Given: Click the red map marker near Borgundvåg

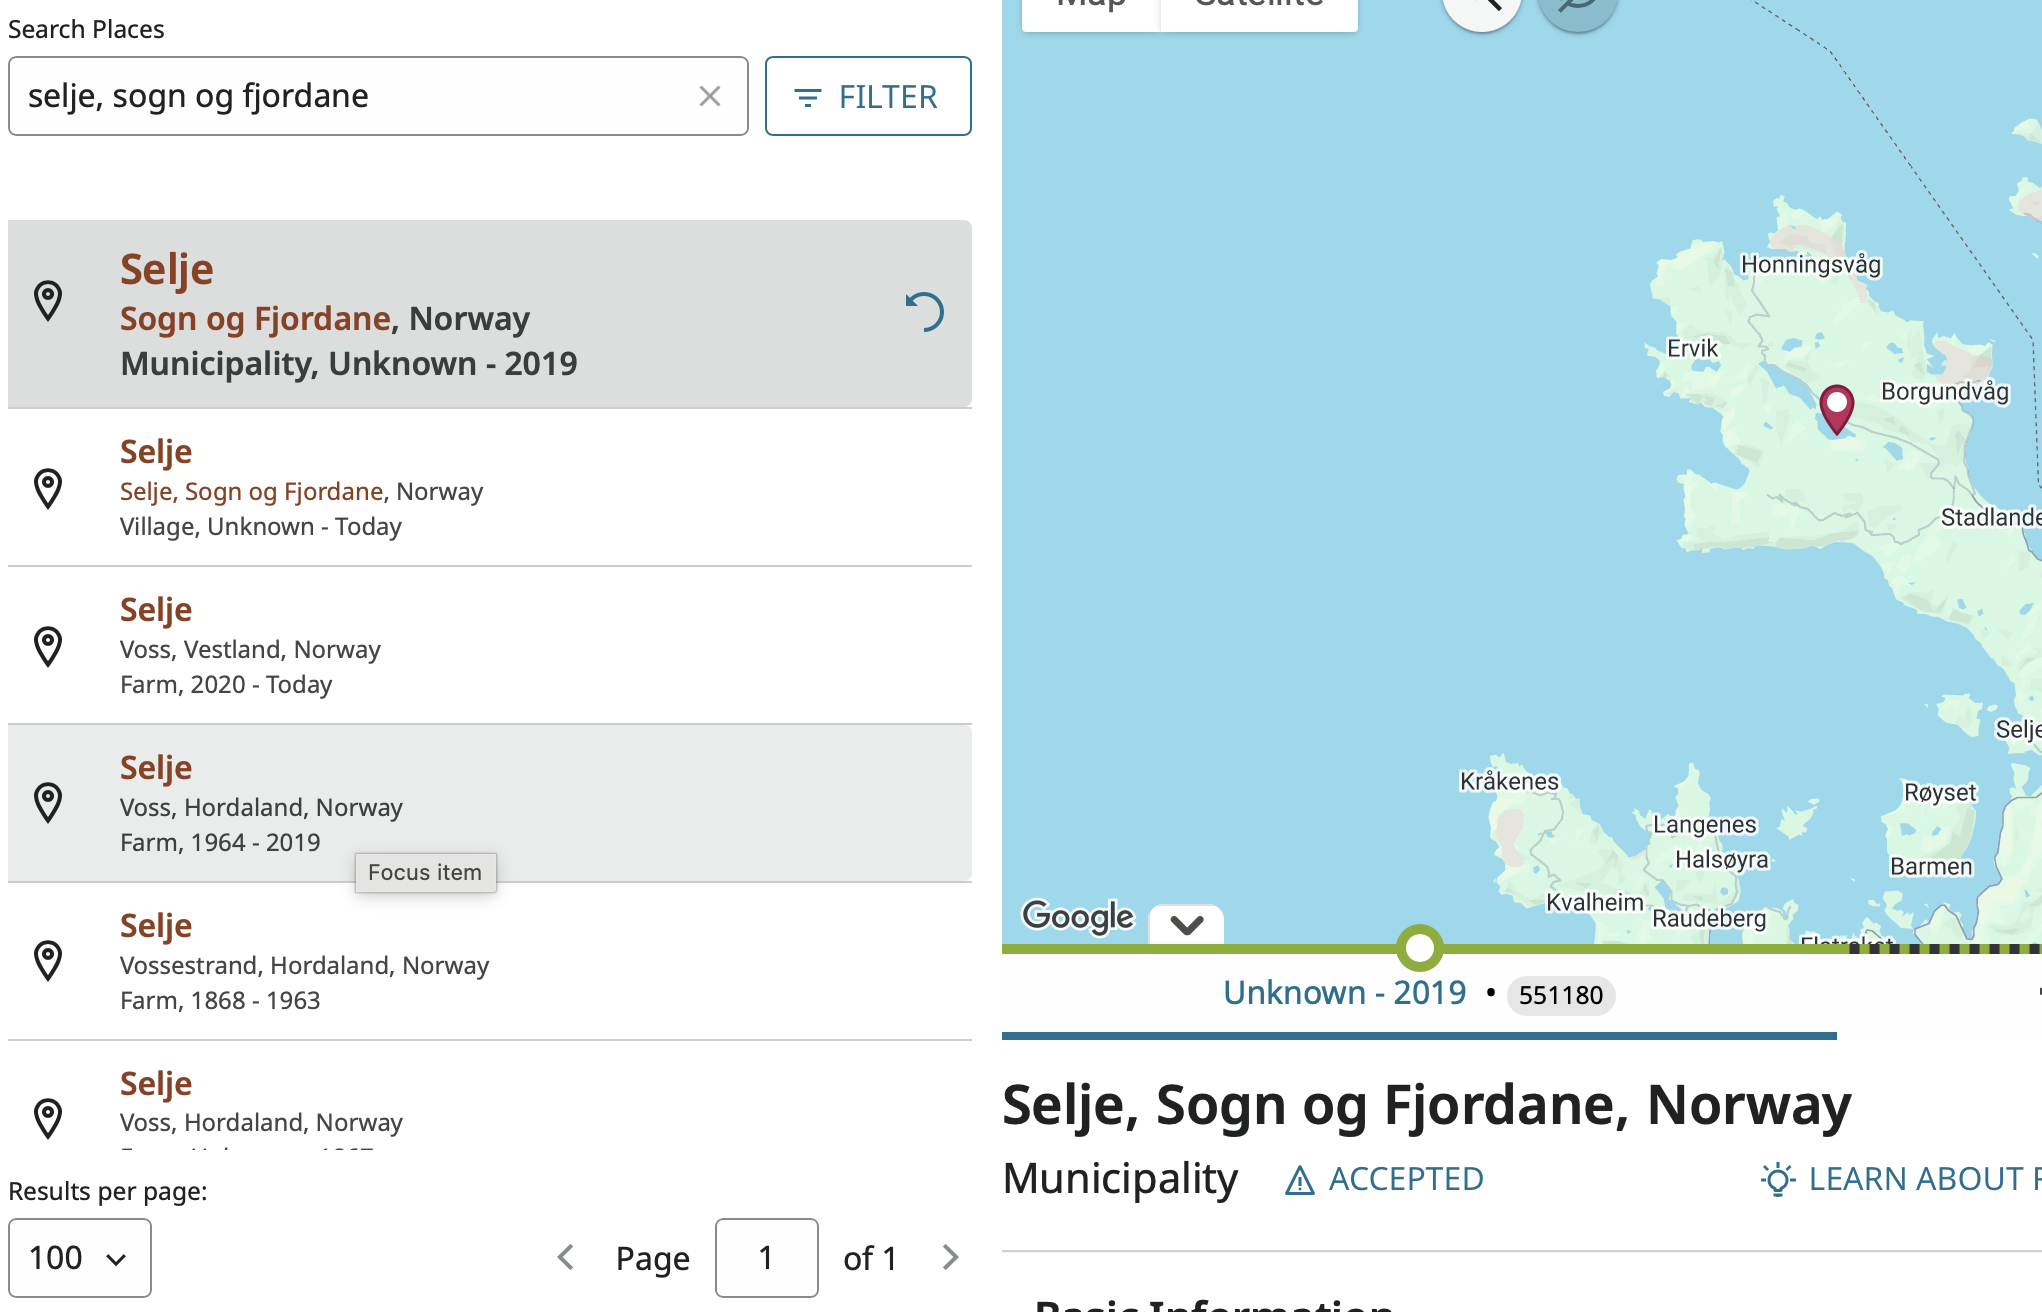Looking at the screenshot, I should [x=1836, y=408].
